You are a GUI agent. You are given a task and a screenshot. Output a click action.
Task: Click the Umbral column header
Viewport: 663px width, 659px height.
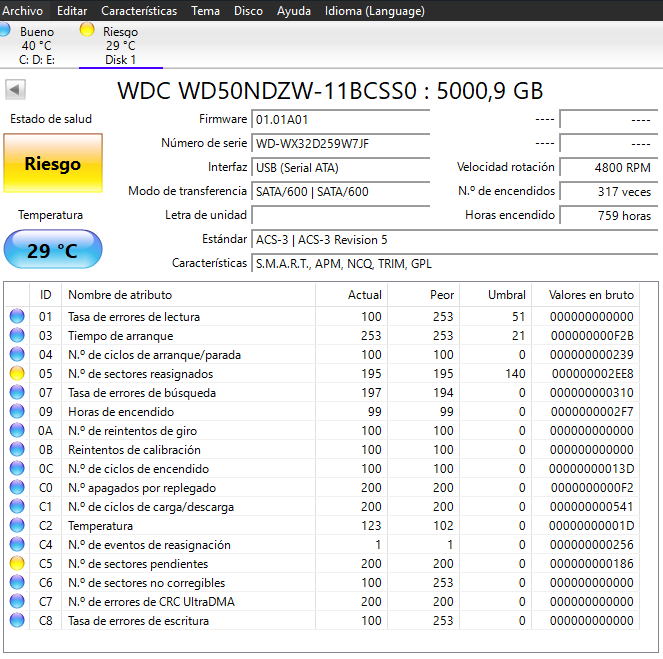pyautogui.click(x=495, y=295)
